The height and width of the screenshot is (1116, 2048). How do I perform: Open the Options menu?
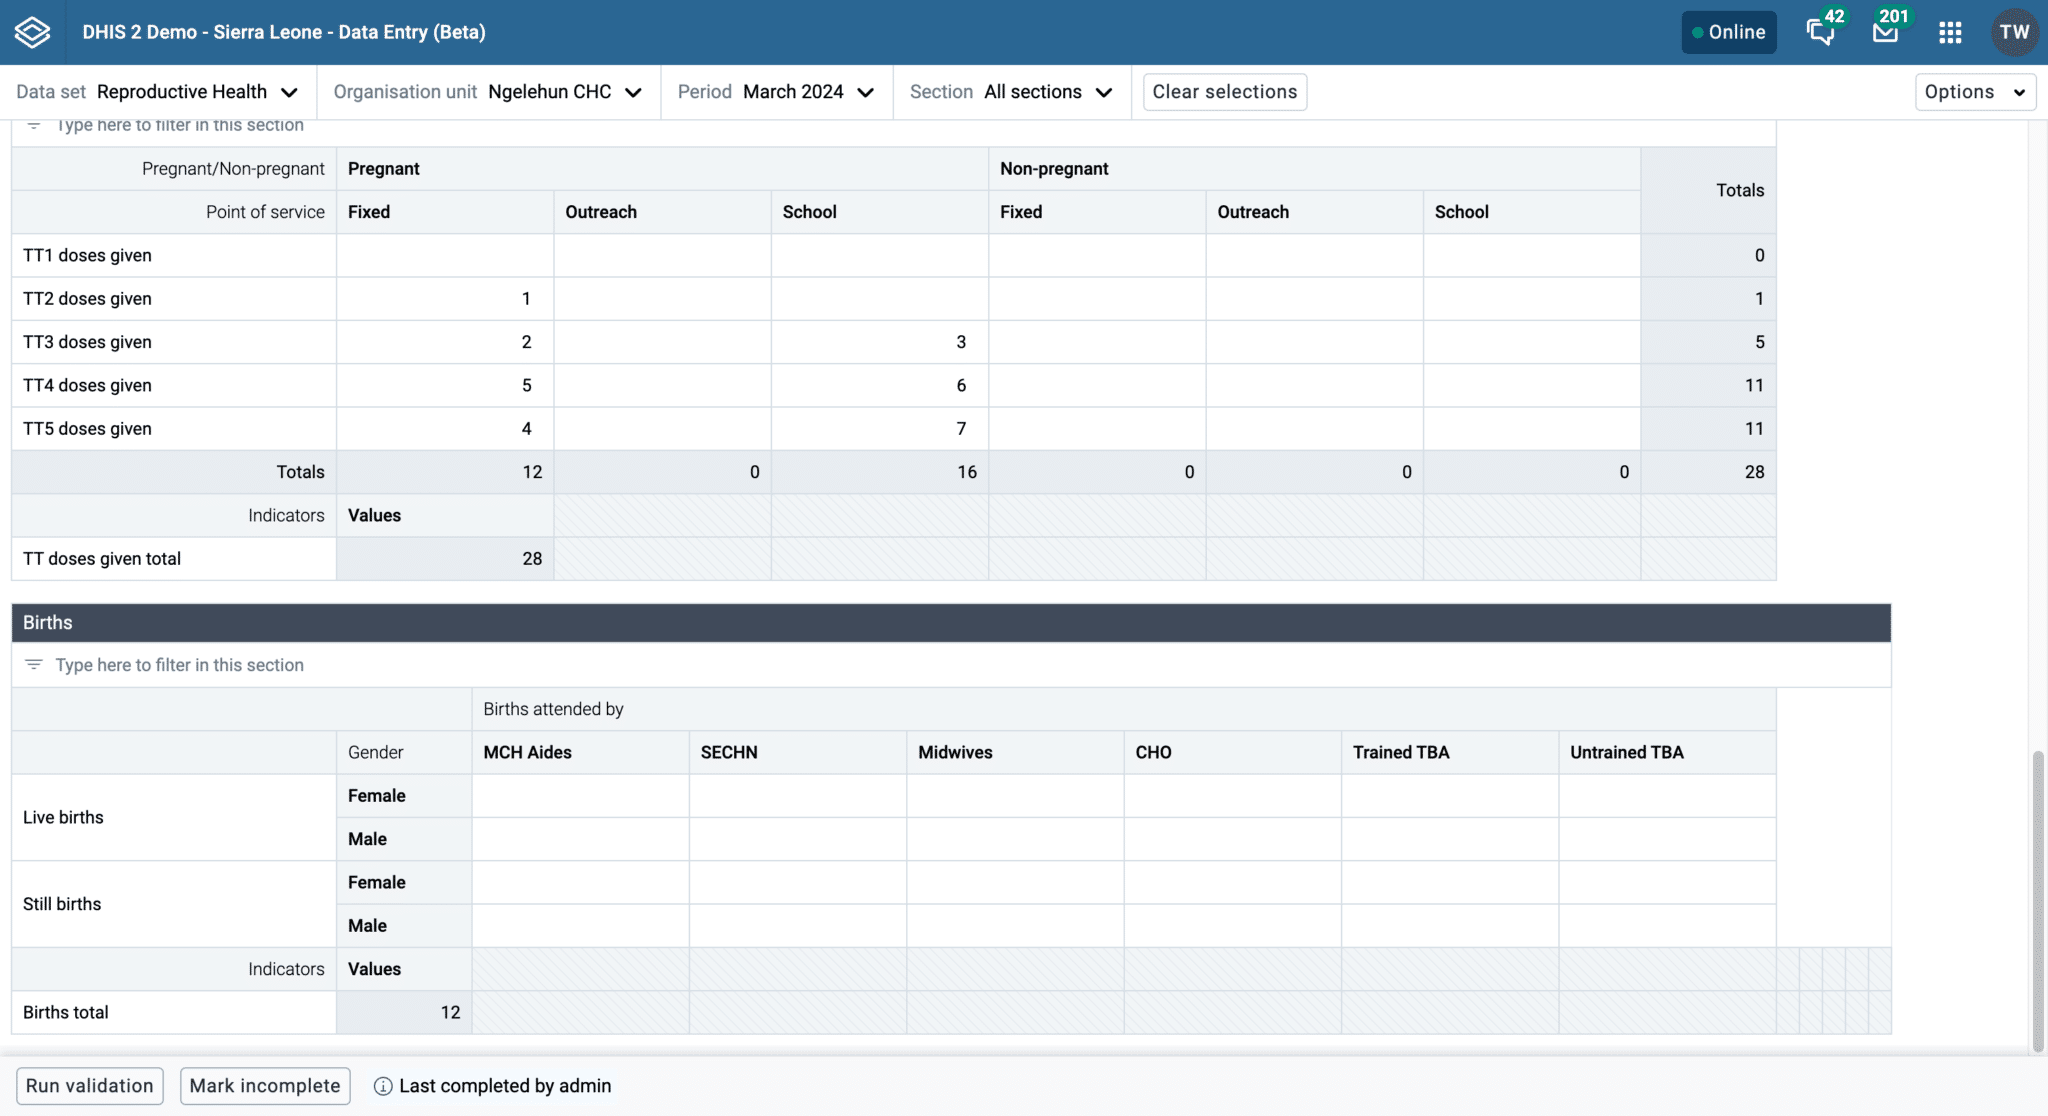point(1975,91)
